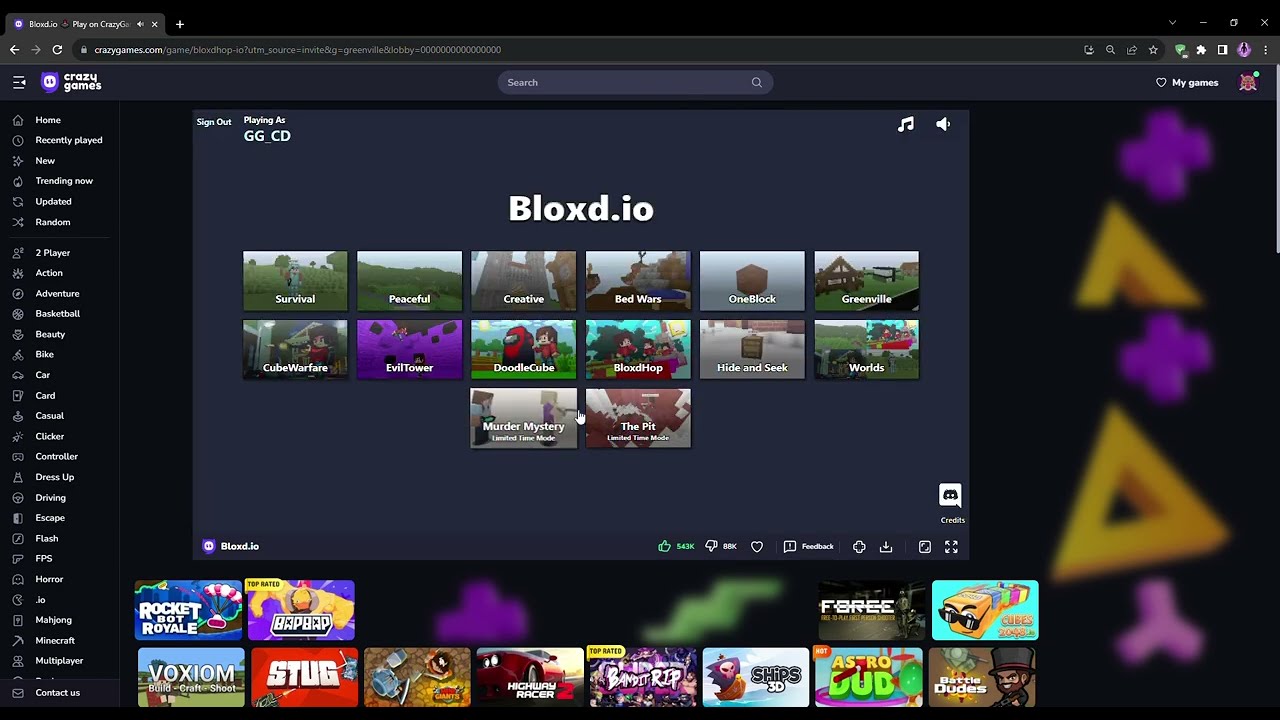Open Trending now in the sidebar

click(x=64, y=181)
